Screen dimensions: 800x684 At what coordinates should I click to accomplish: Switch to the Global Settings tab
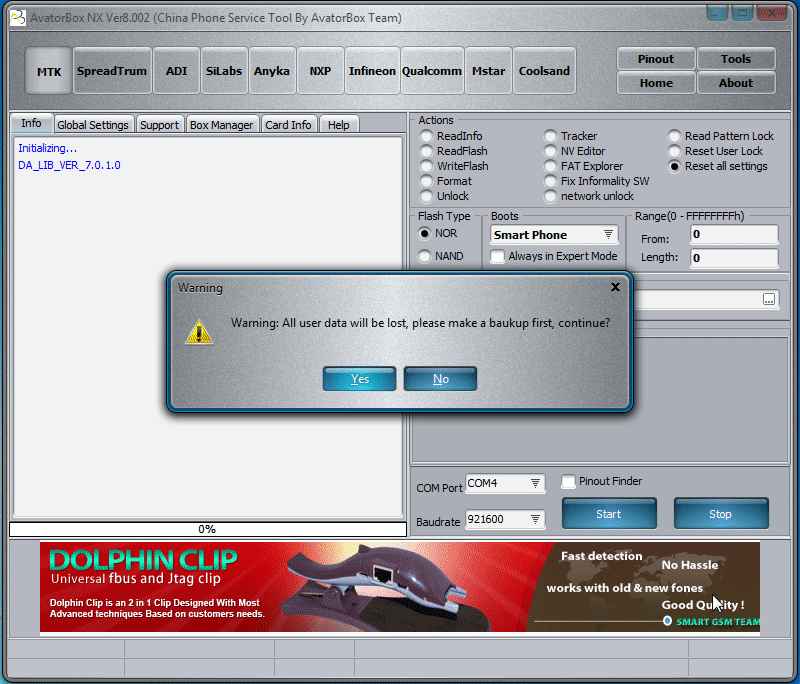coord(93,125)
